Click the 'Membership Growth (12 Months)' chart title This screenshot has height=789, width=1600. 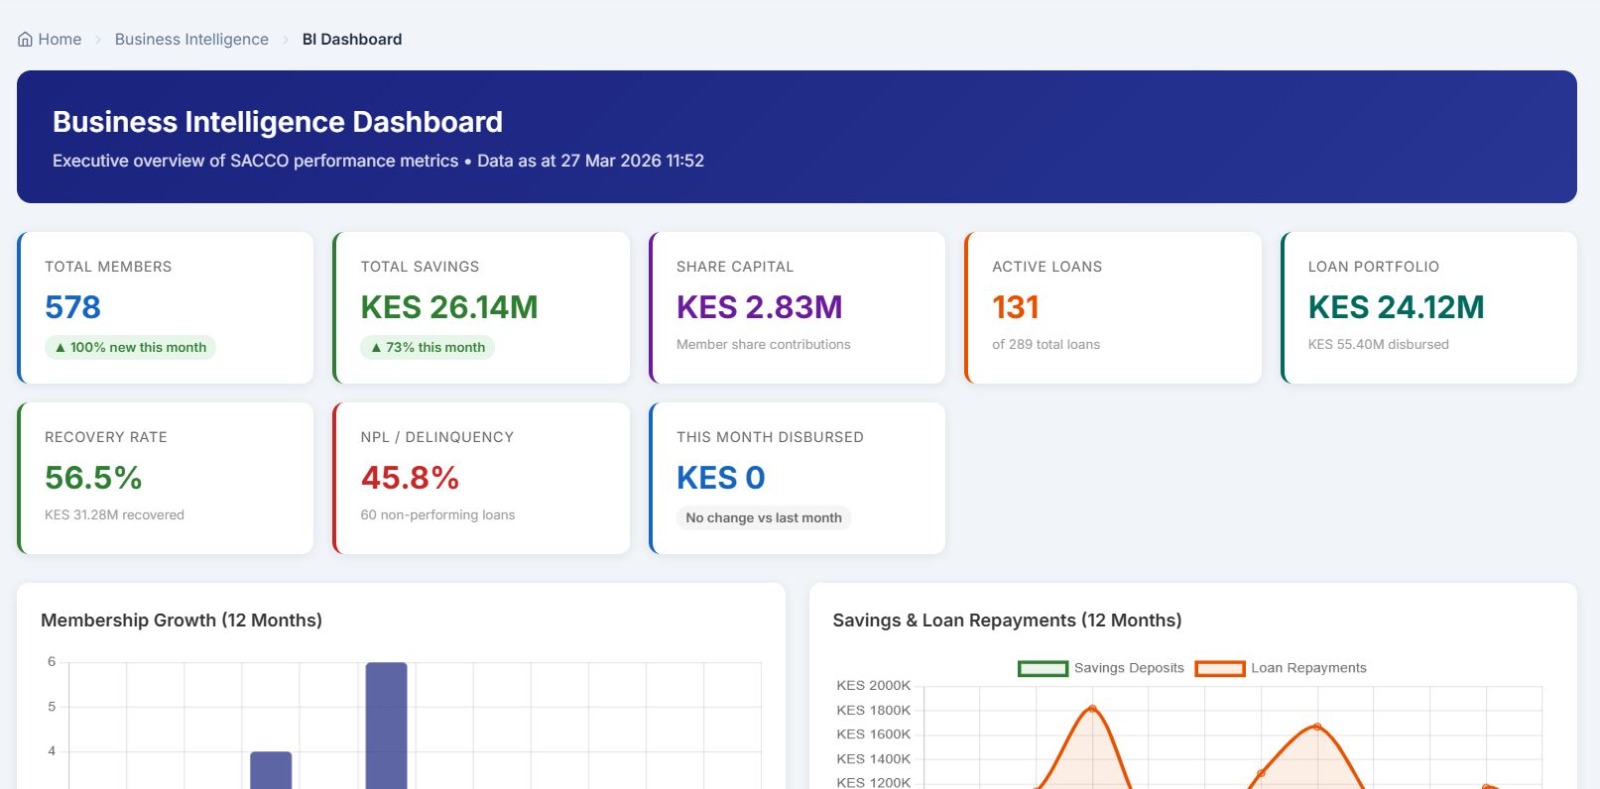[x=181, y=621]
